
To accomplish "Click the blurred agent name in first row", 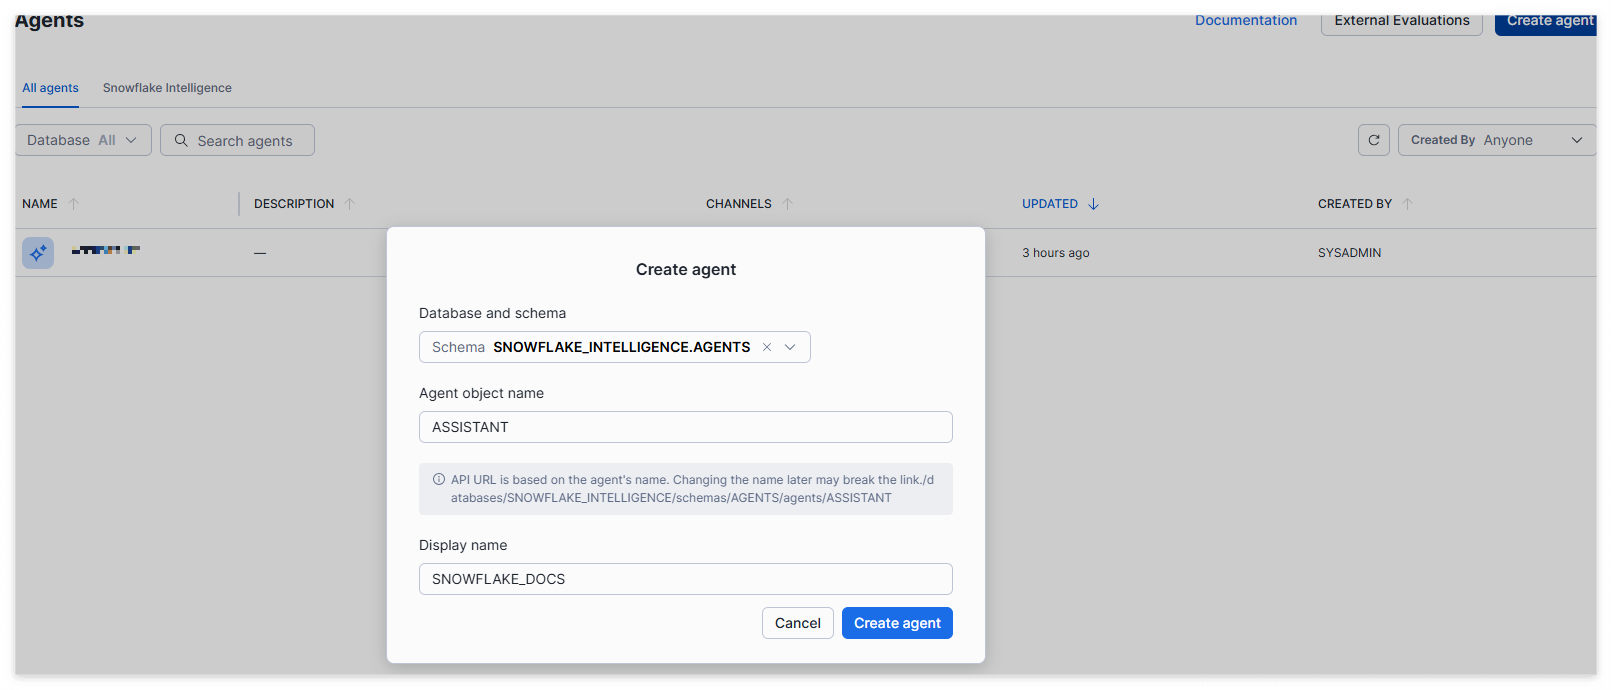I will tap(106, 250).
